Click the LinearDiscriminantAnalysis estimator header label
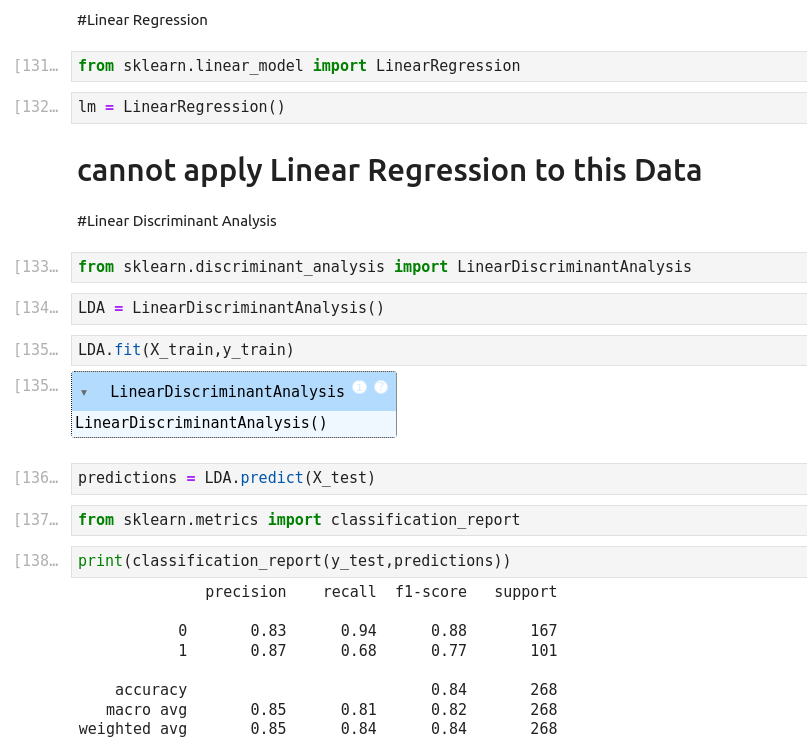Viewport: 807px width, 754px height. click(227, 392)
